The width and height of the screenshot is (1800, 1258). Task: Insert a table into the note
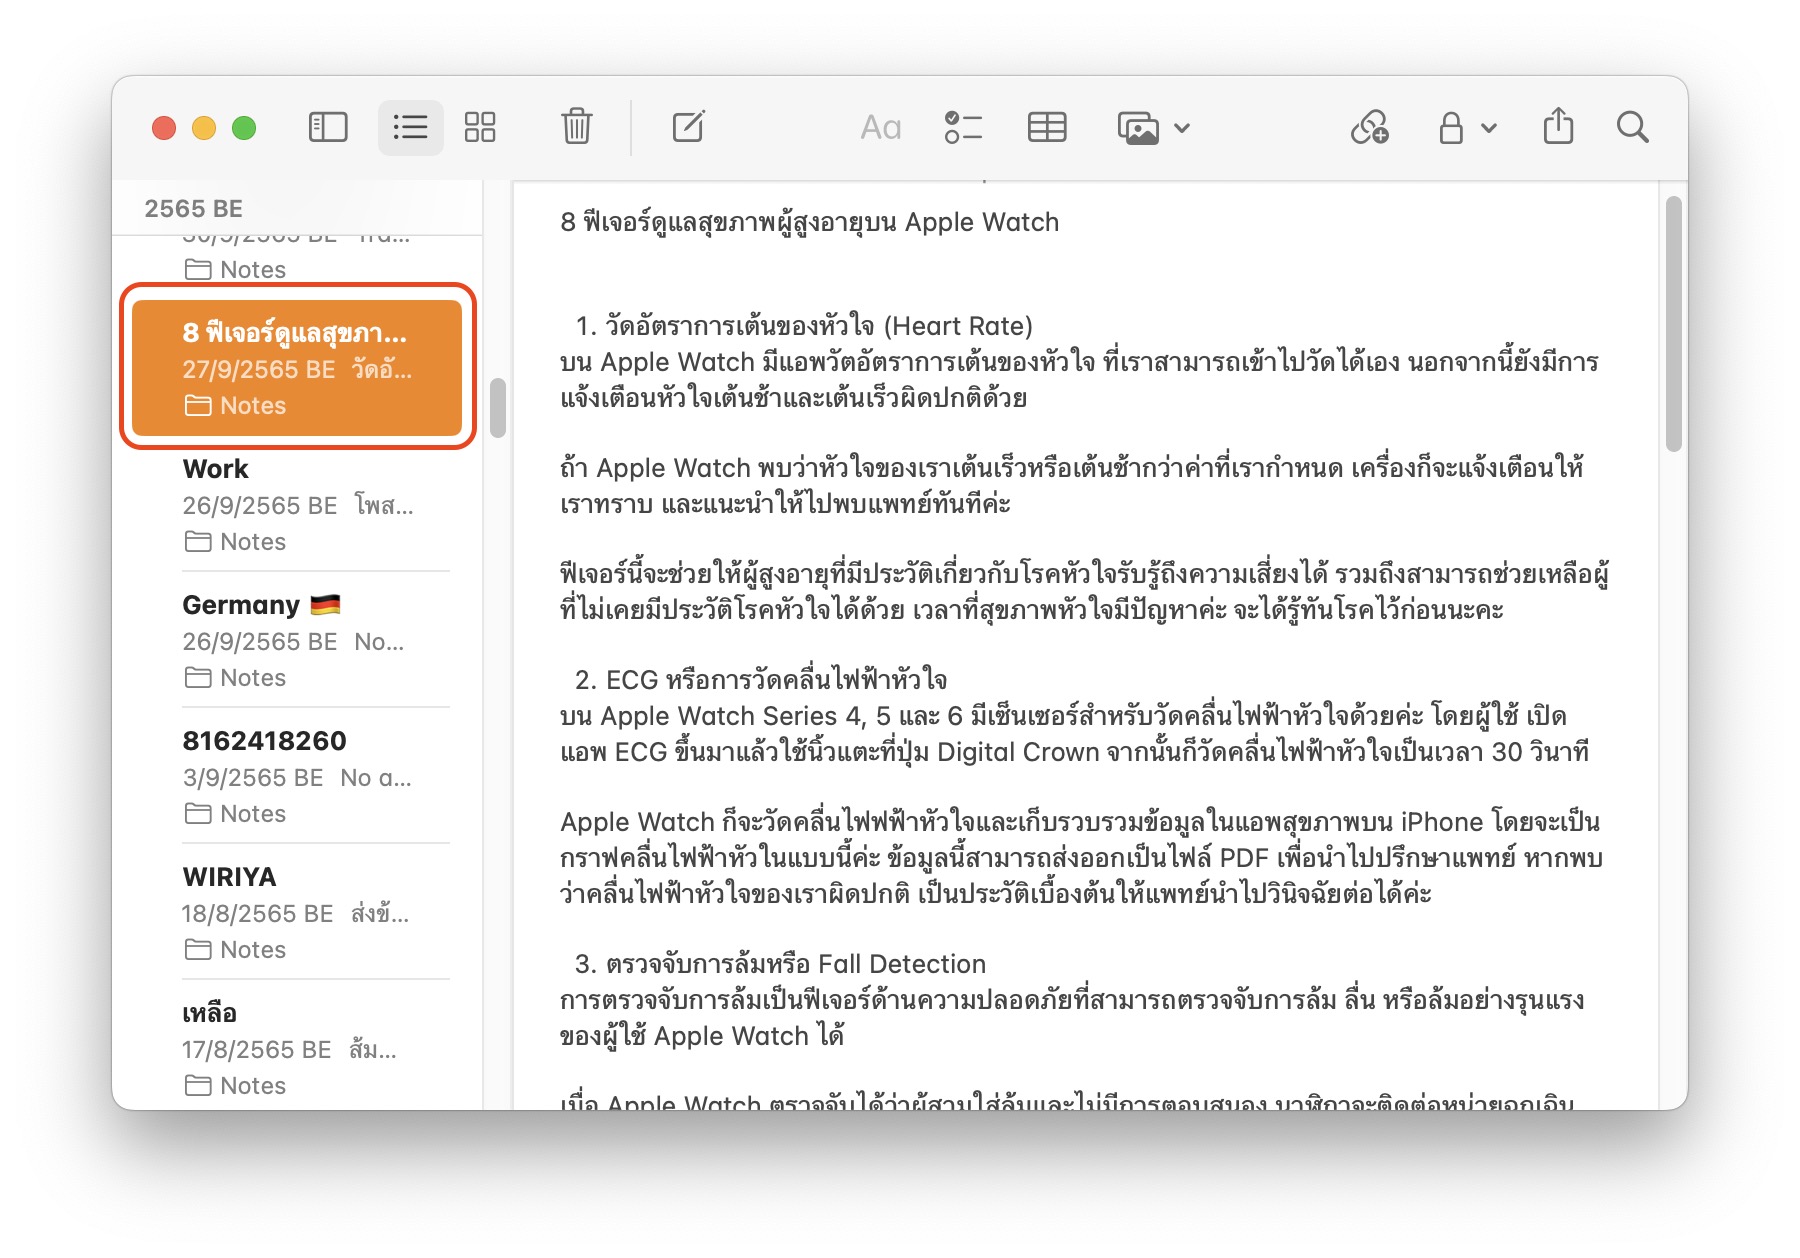coord(1047,127)
